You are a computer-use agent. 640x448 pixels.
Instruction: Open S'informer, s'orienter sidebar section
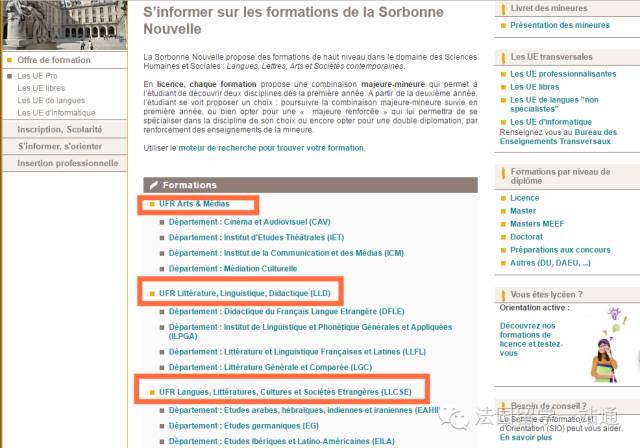(59, 147)
